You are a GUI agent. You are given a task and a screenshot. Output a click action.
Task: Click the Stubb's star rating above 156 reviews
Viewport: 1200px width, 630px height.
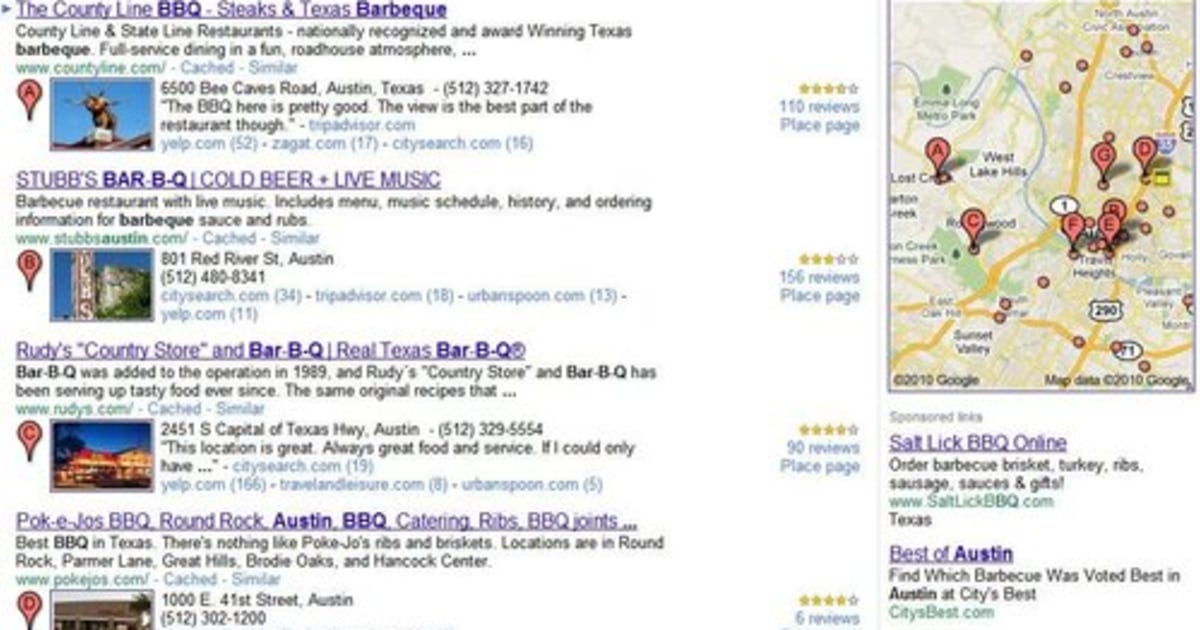(829, 259)
